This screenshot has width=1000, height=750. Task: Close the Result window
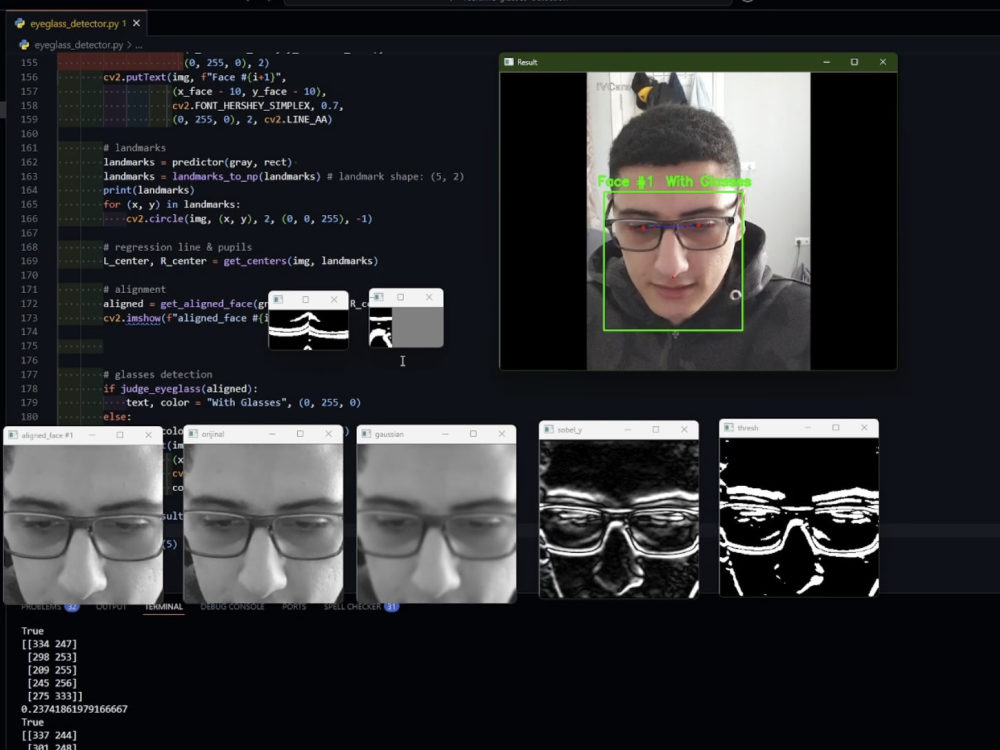click(x=883, y=62)
